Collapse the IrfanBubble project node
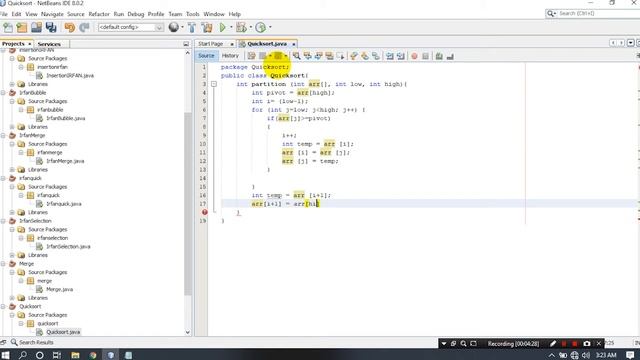This screenshot has height=360, width=640. 3,93
